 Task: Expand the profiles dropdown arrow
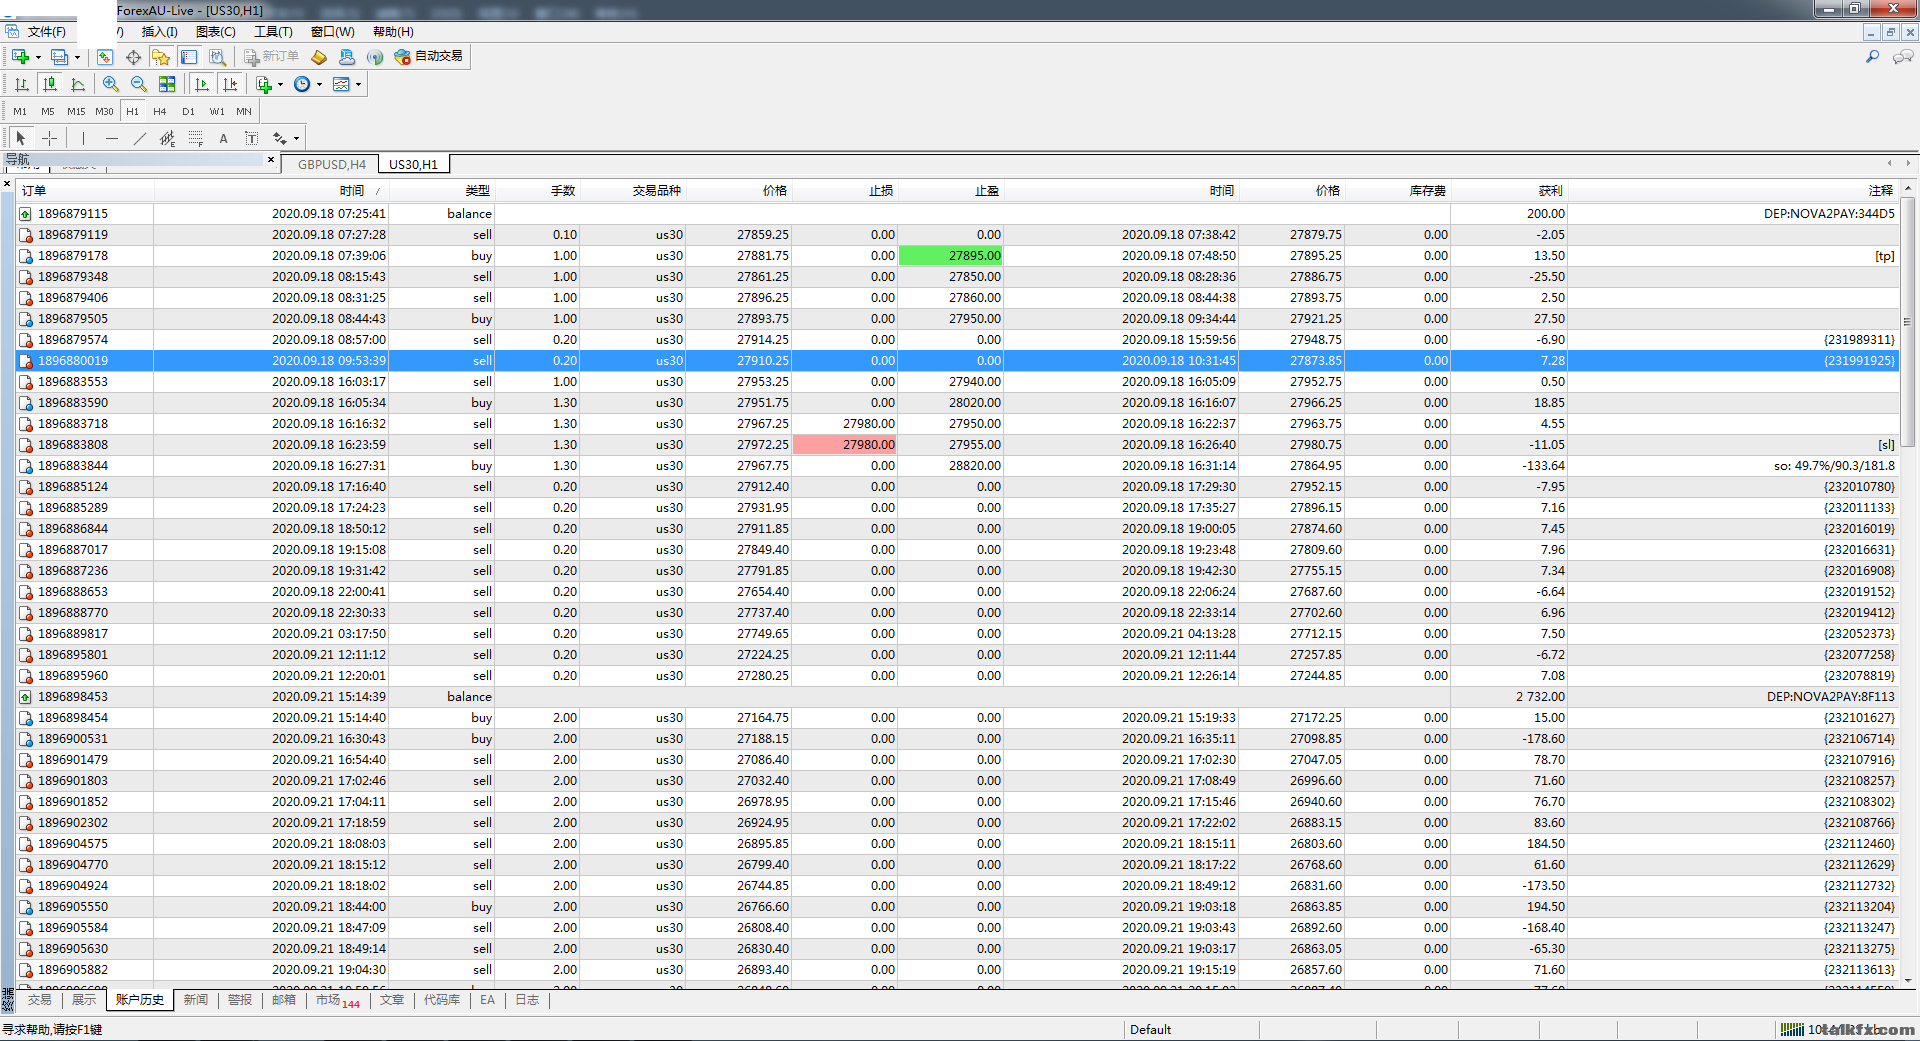(77, 57)
